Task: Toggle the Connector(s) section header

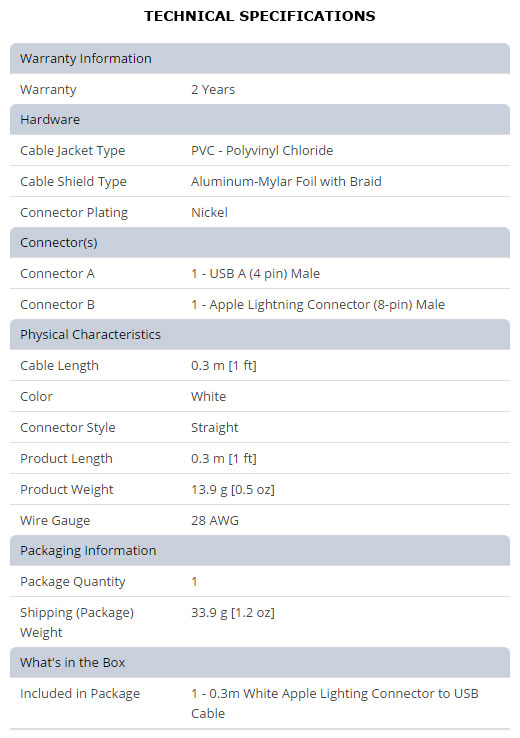Action: (x=260, y=242)
